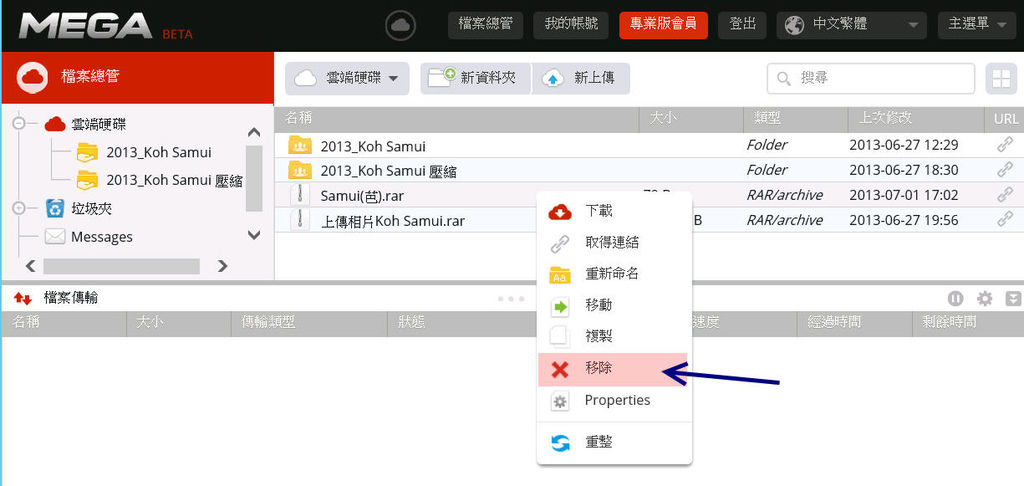Expand the 垃圾夾 tree node

tap(19, 208)
